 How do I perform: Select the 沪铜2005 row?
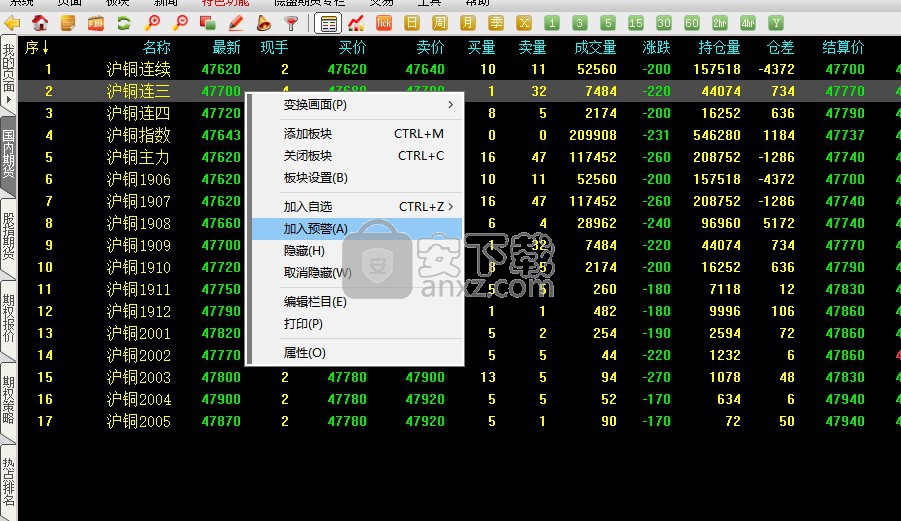(x=459, y=422)
